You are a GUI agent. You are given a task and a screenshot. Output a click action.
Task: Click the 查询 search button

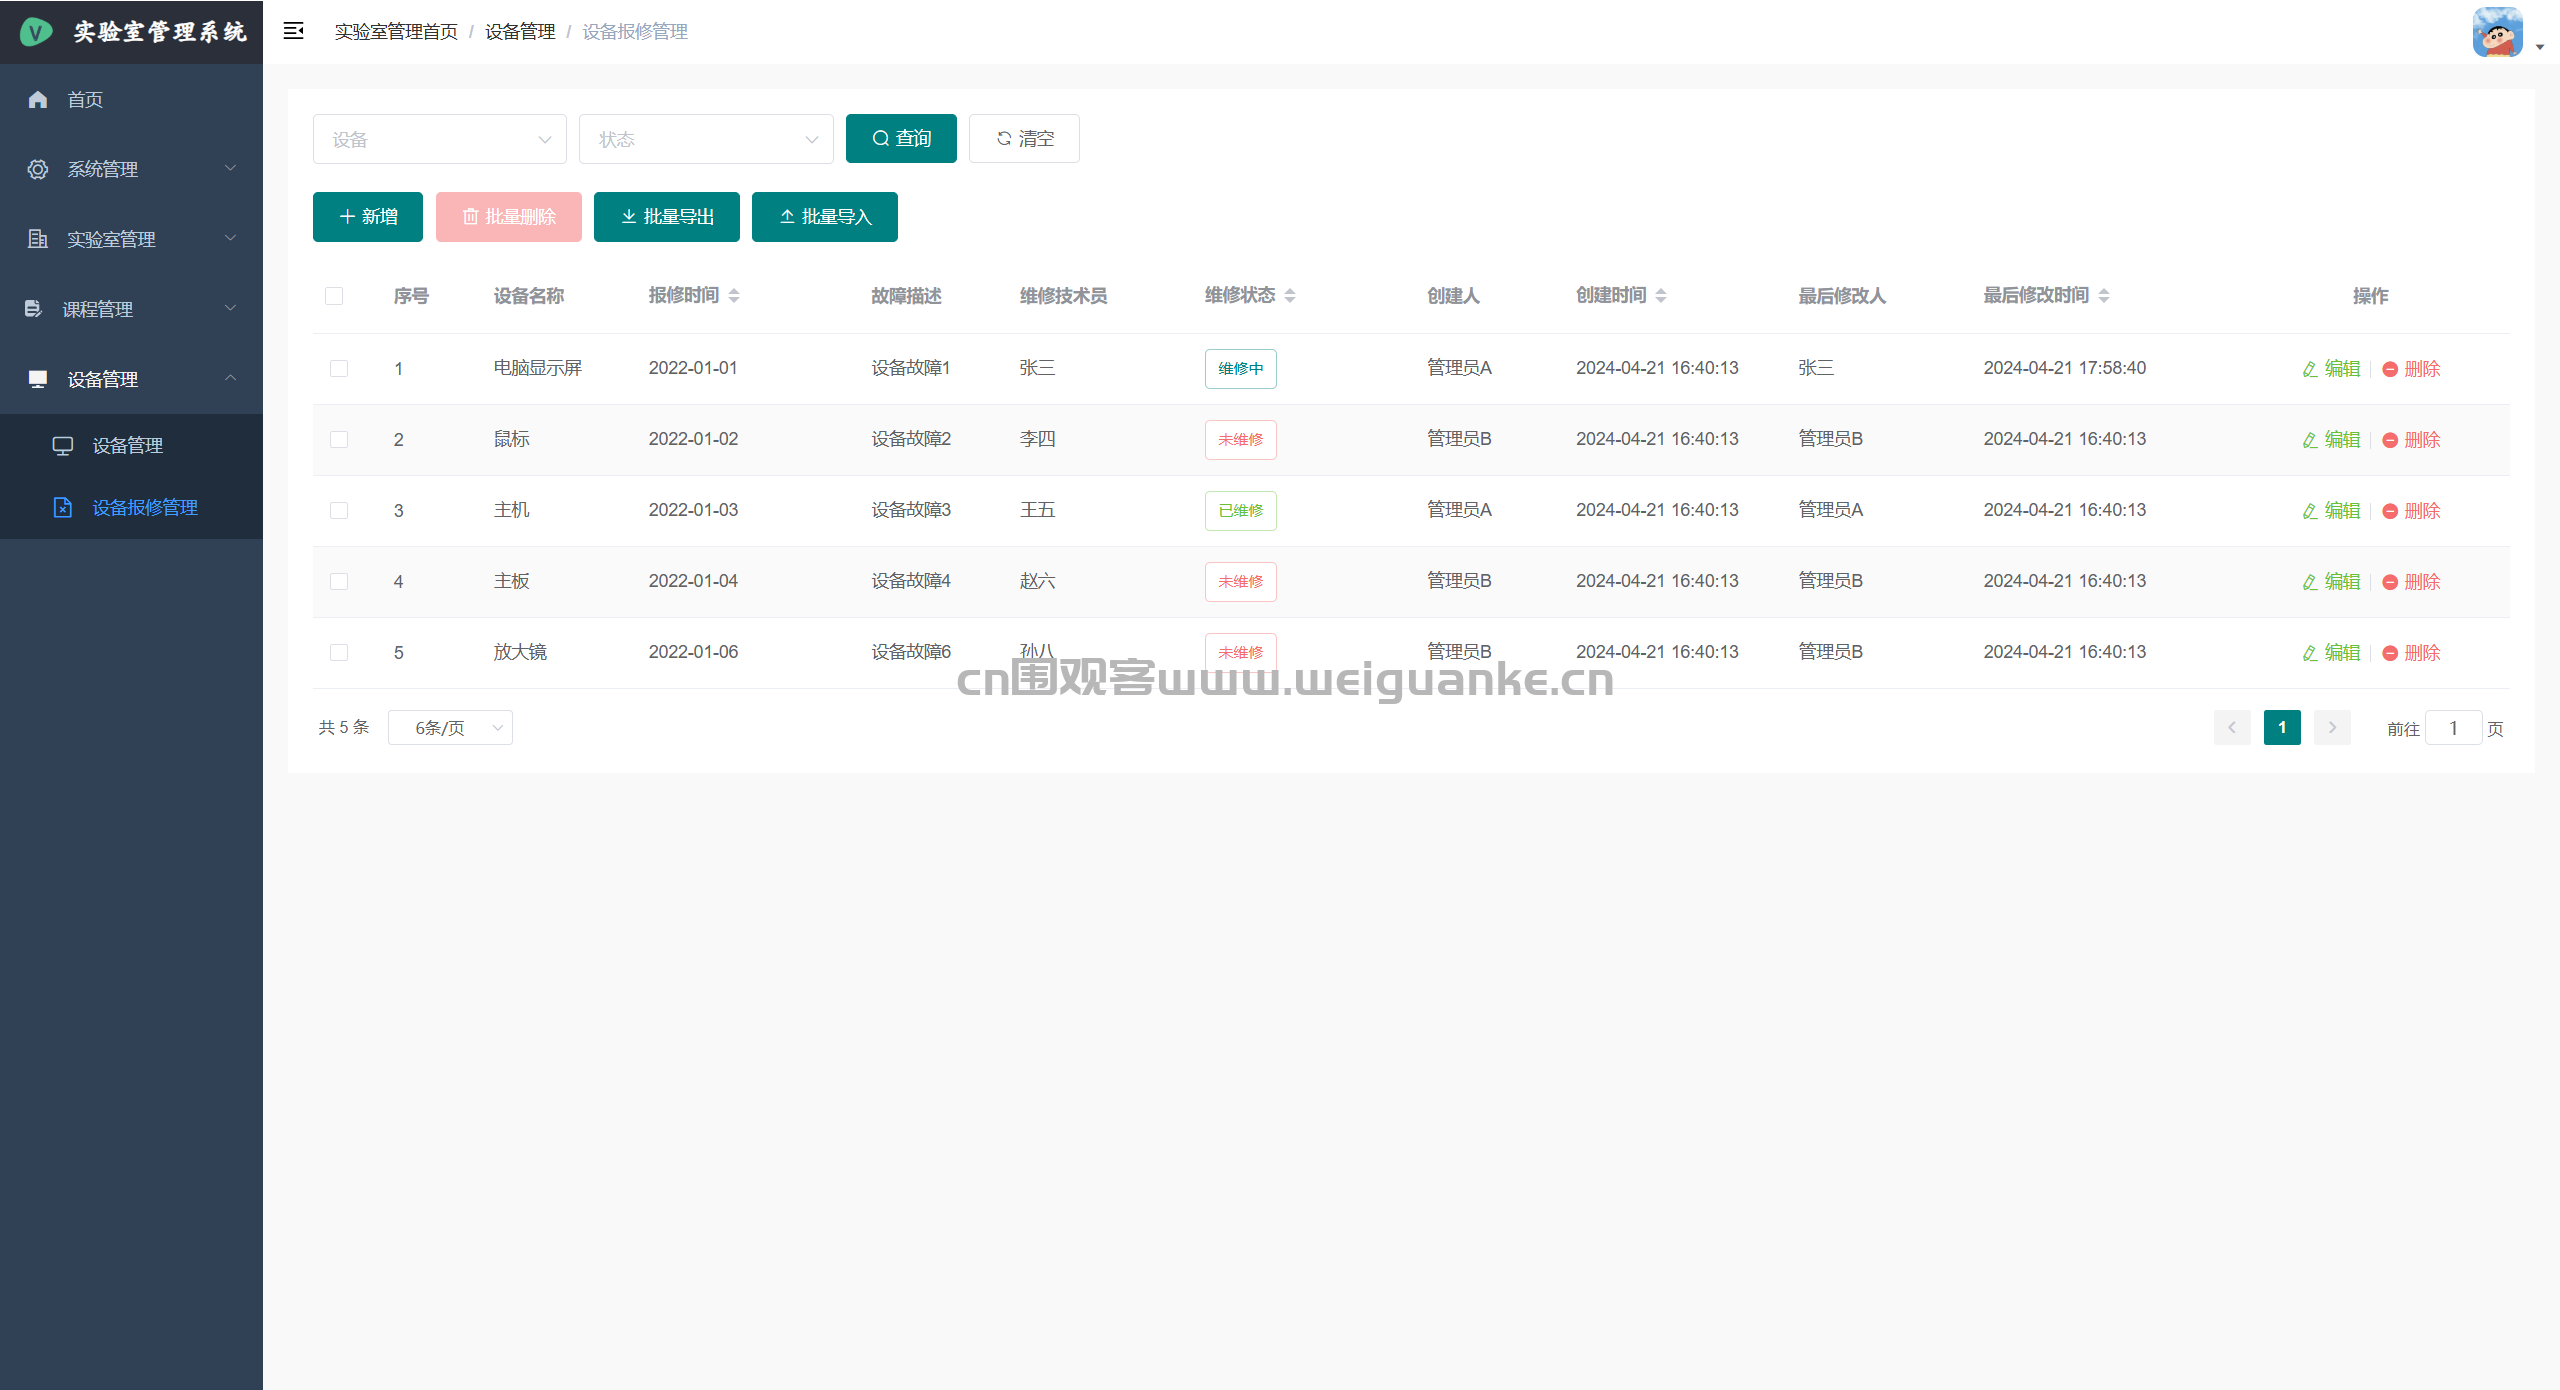(x=901, y=139)
